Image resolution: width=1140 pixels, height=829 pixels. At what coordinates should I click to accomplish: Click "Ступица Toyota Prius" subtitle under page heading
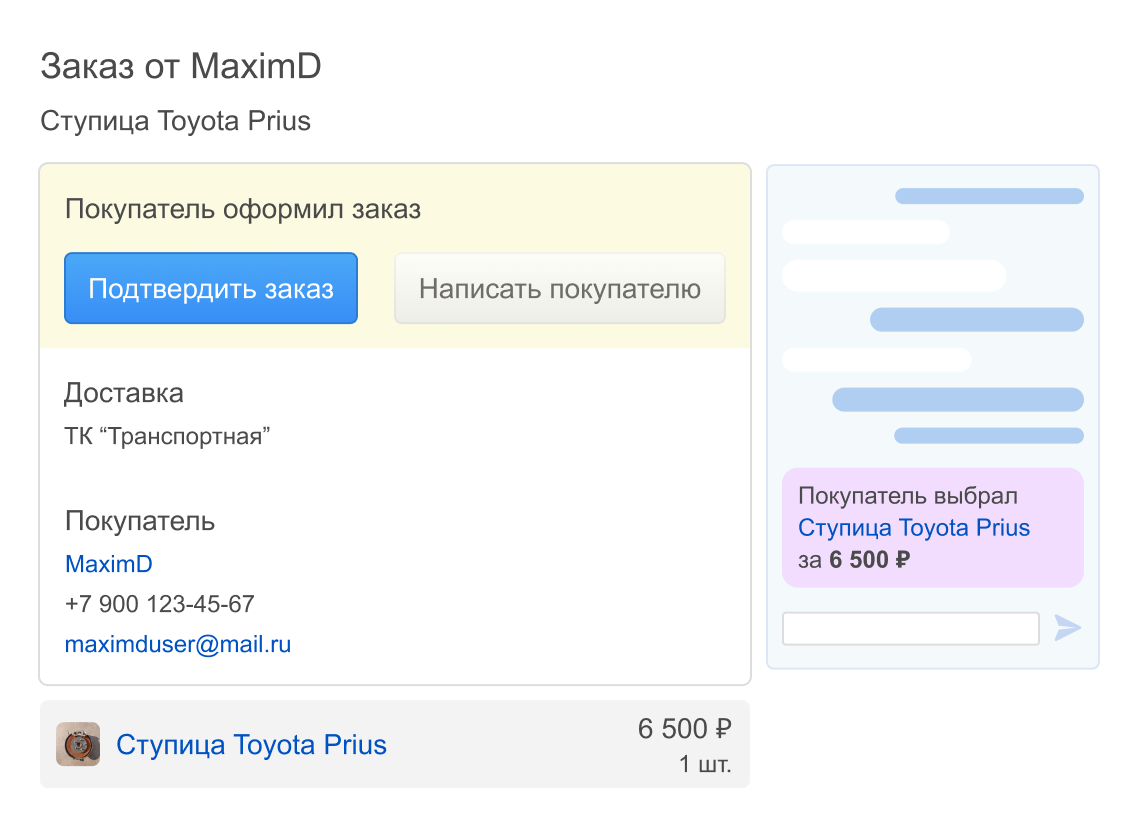[175, 121]
